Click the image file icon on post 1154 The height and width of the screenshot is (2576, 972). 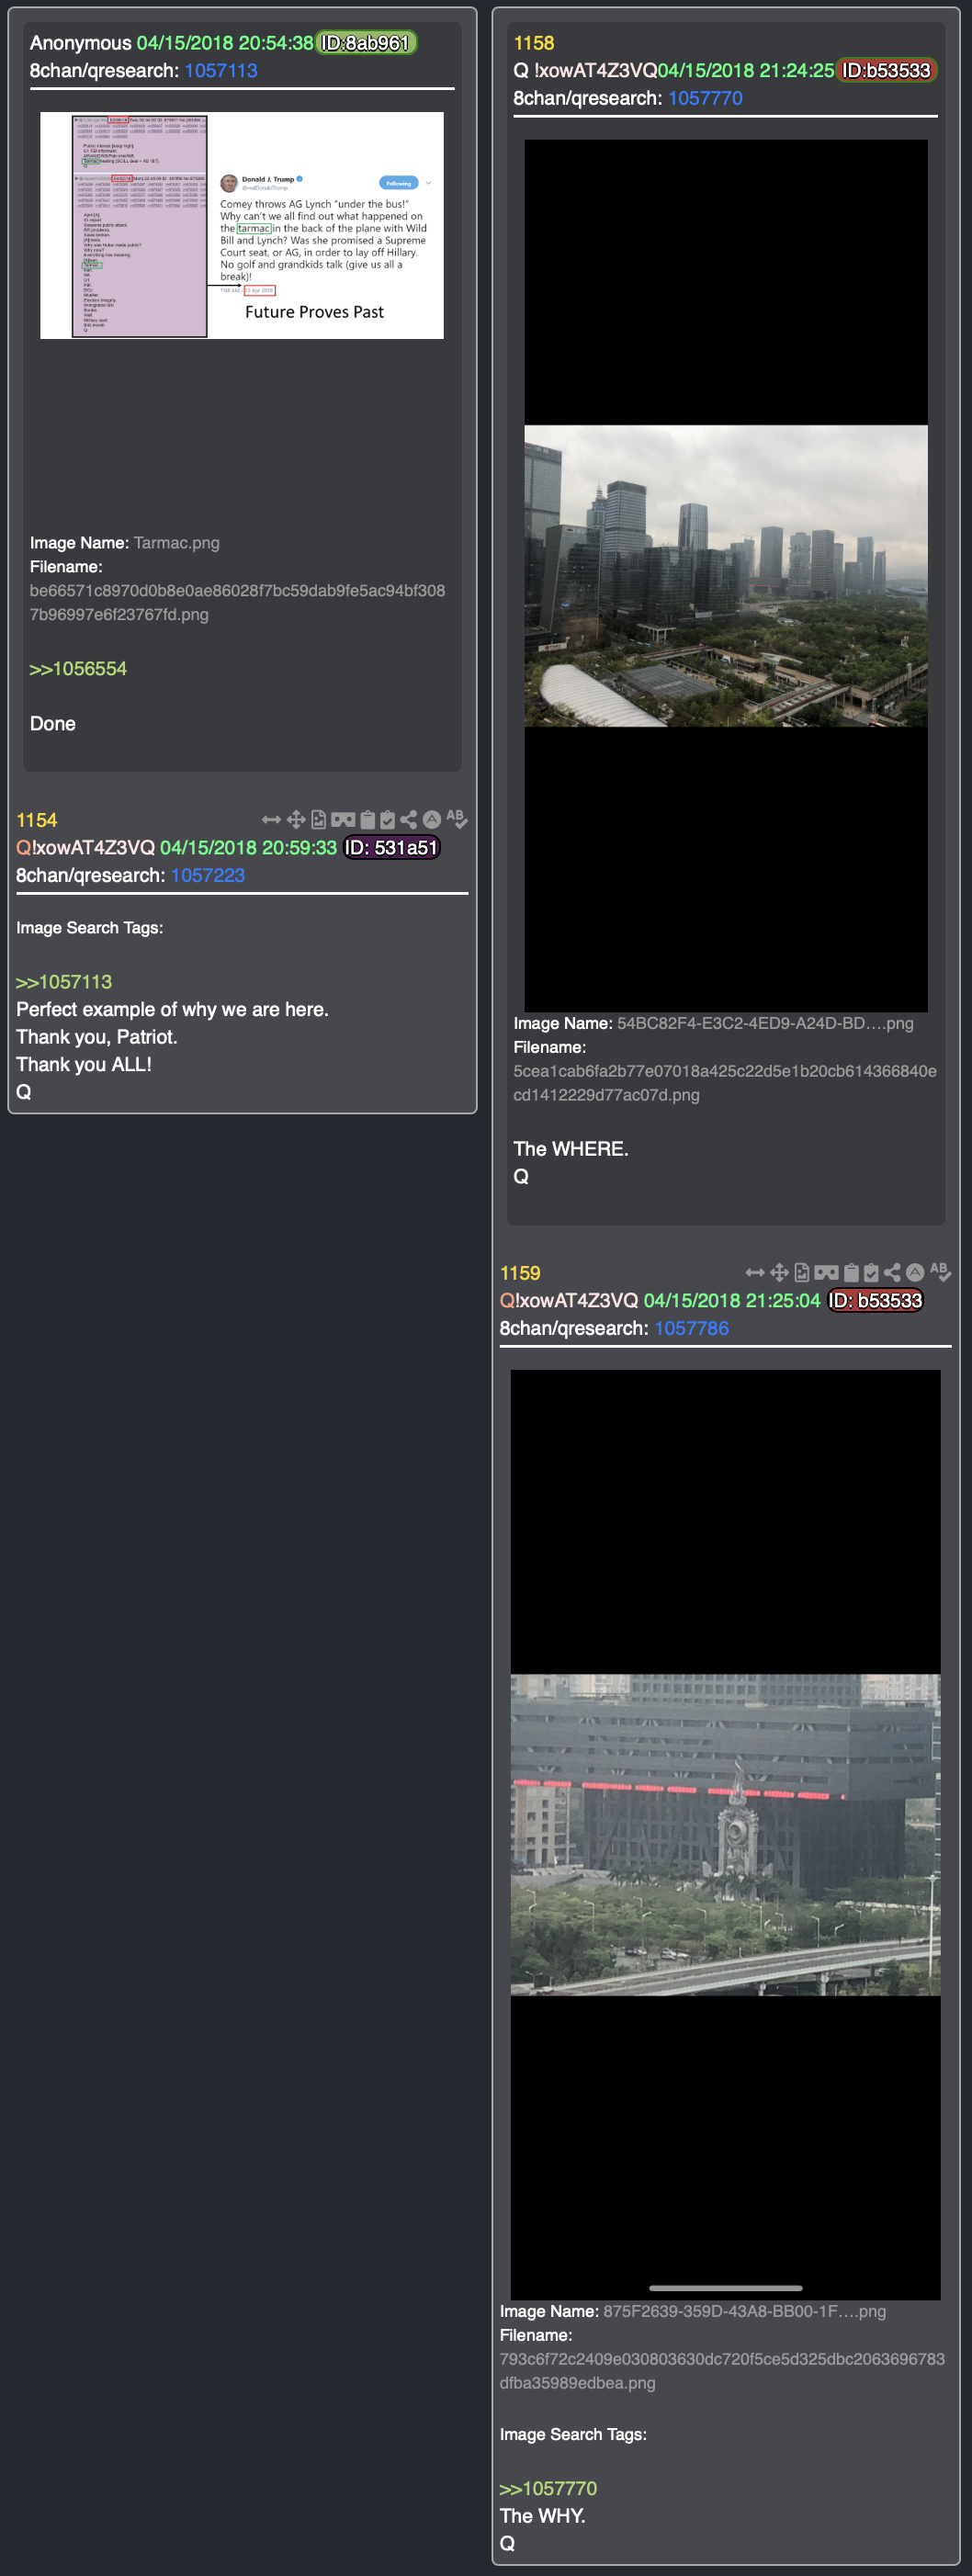click(318, 820)
